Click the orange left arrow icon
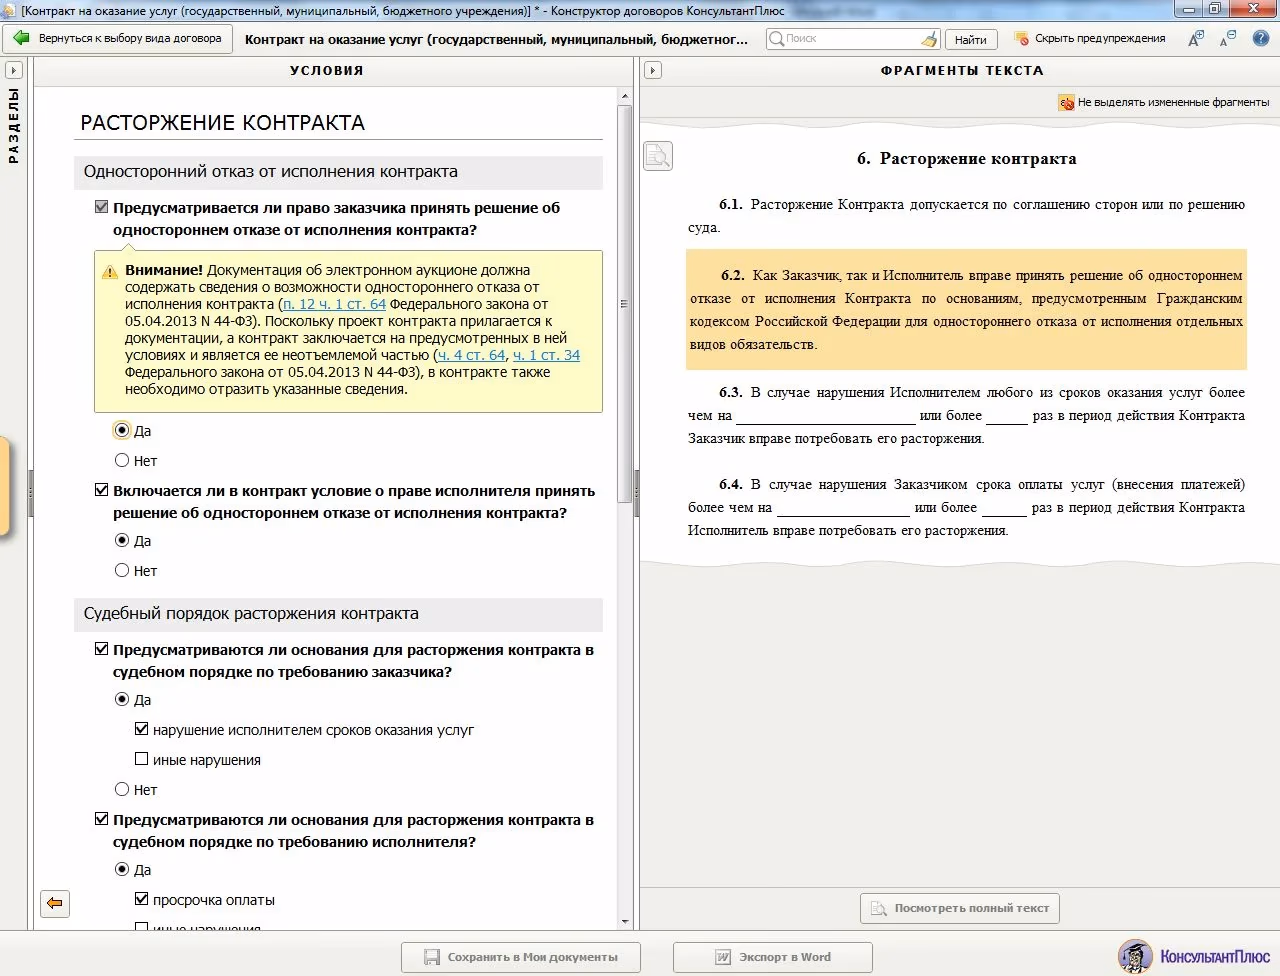This screenshot has width=1280, height=976. [x=55, y=903]
